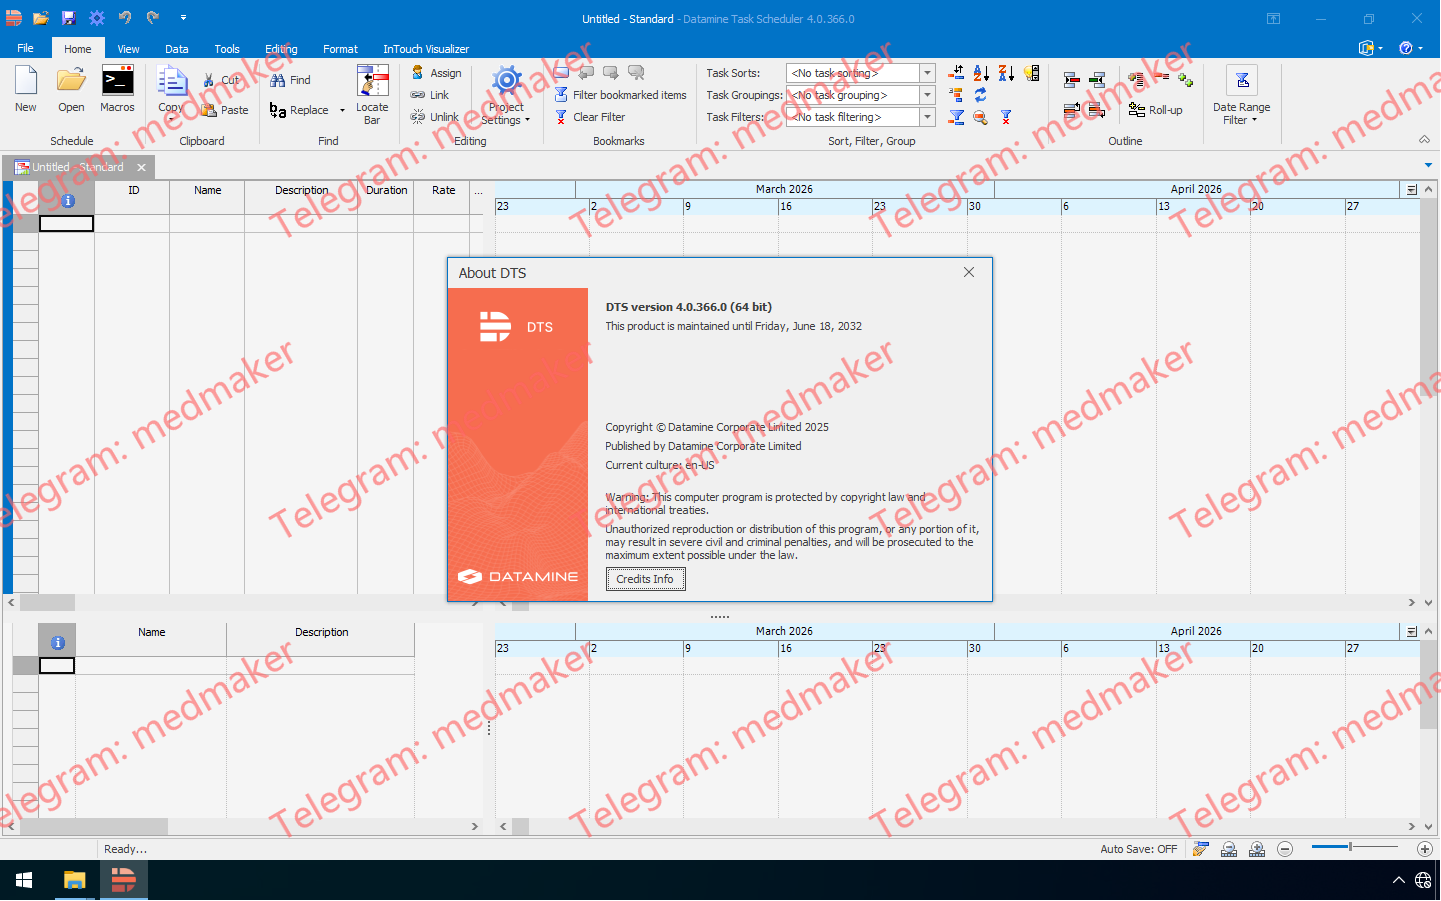Click the Filter bookmarked items icon
Image resolution: width=1441 pixels, height=901 pixels.
pos(562,95)
